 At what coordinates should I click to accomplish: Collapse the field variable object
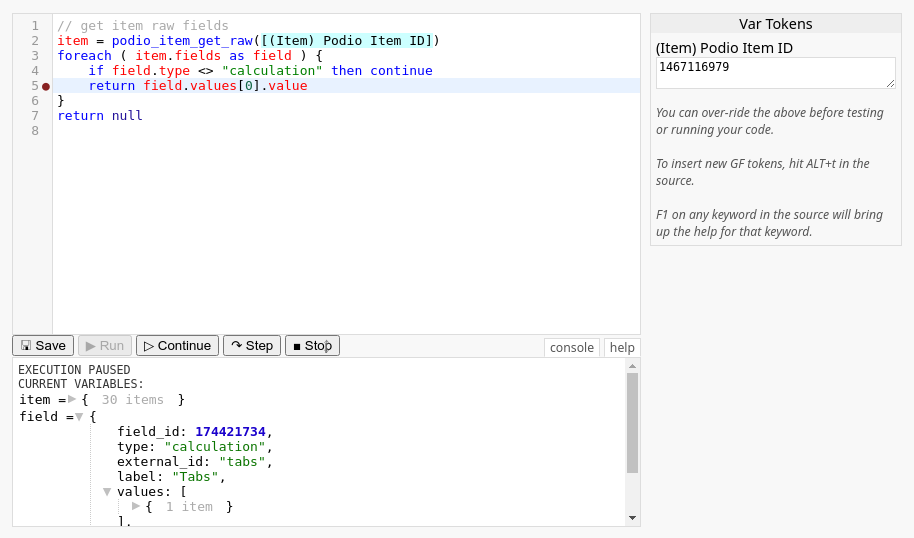(79, 417)
